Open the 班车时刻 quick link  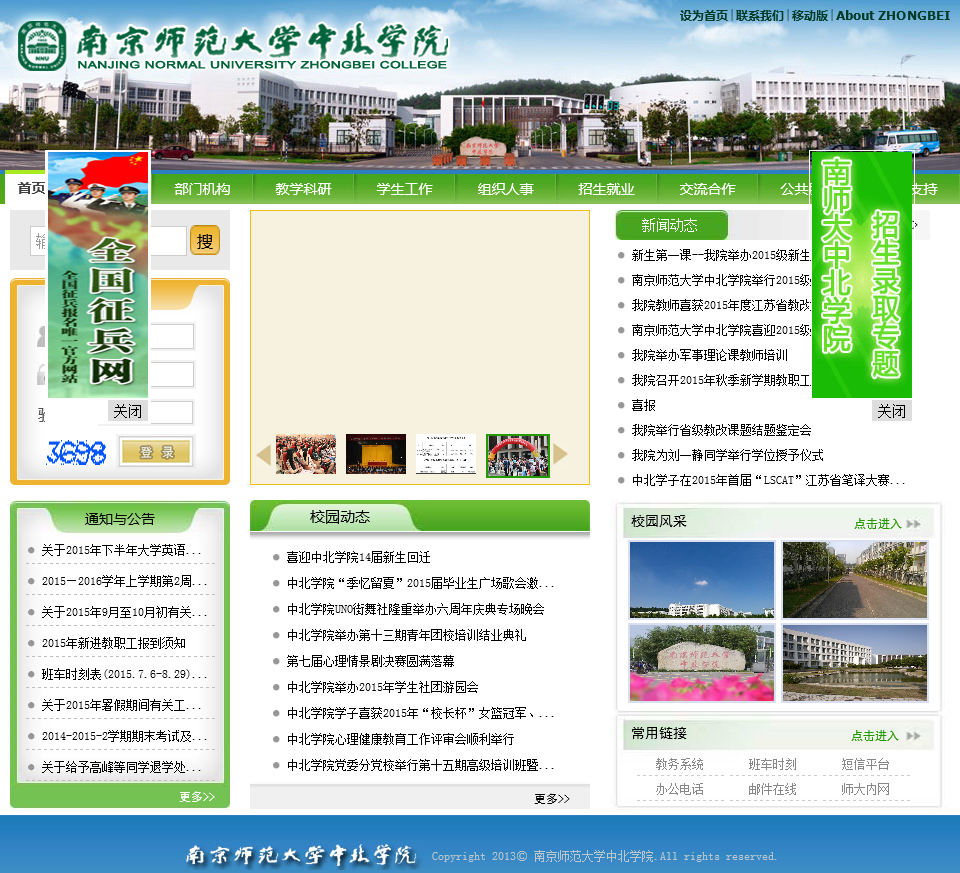tap(773, 764)
